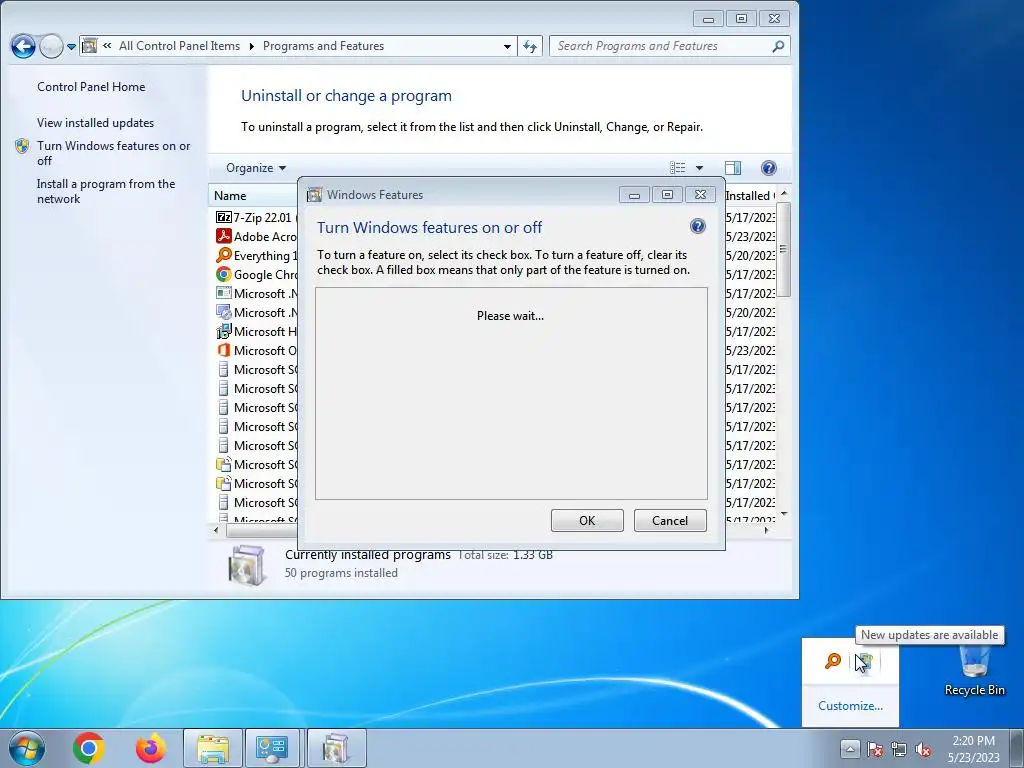Click the Back navigation arrow
Viewport: 1024px width, 768px height.
click(24, 46)
